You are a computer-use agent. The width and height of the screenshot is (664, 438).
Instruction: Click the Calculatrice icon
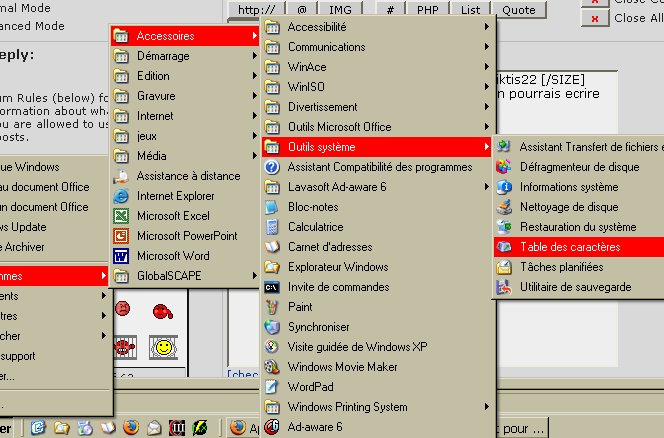pos(272,227)
